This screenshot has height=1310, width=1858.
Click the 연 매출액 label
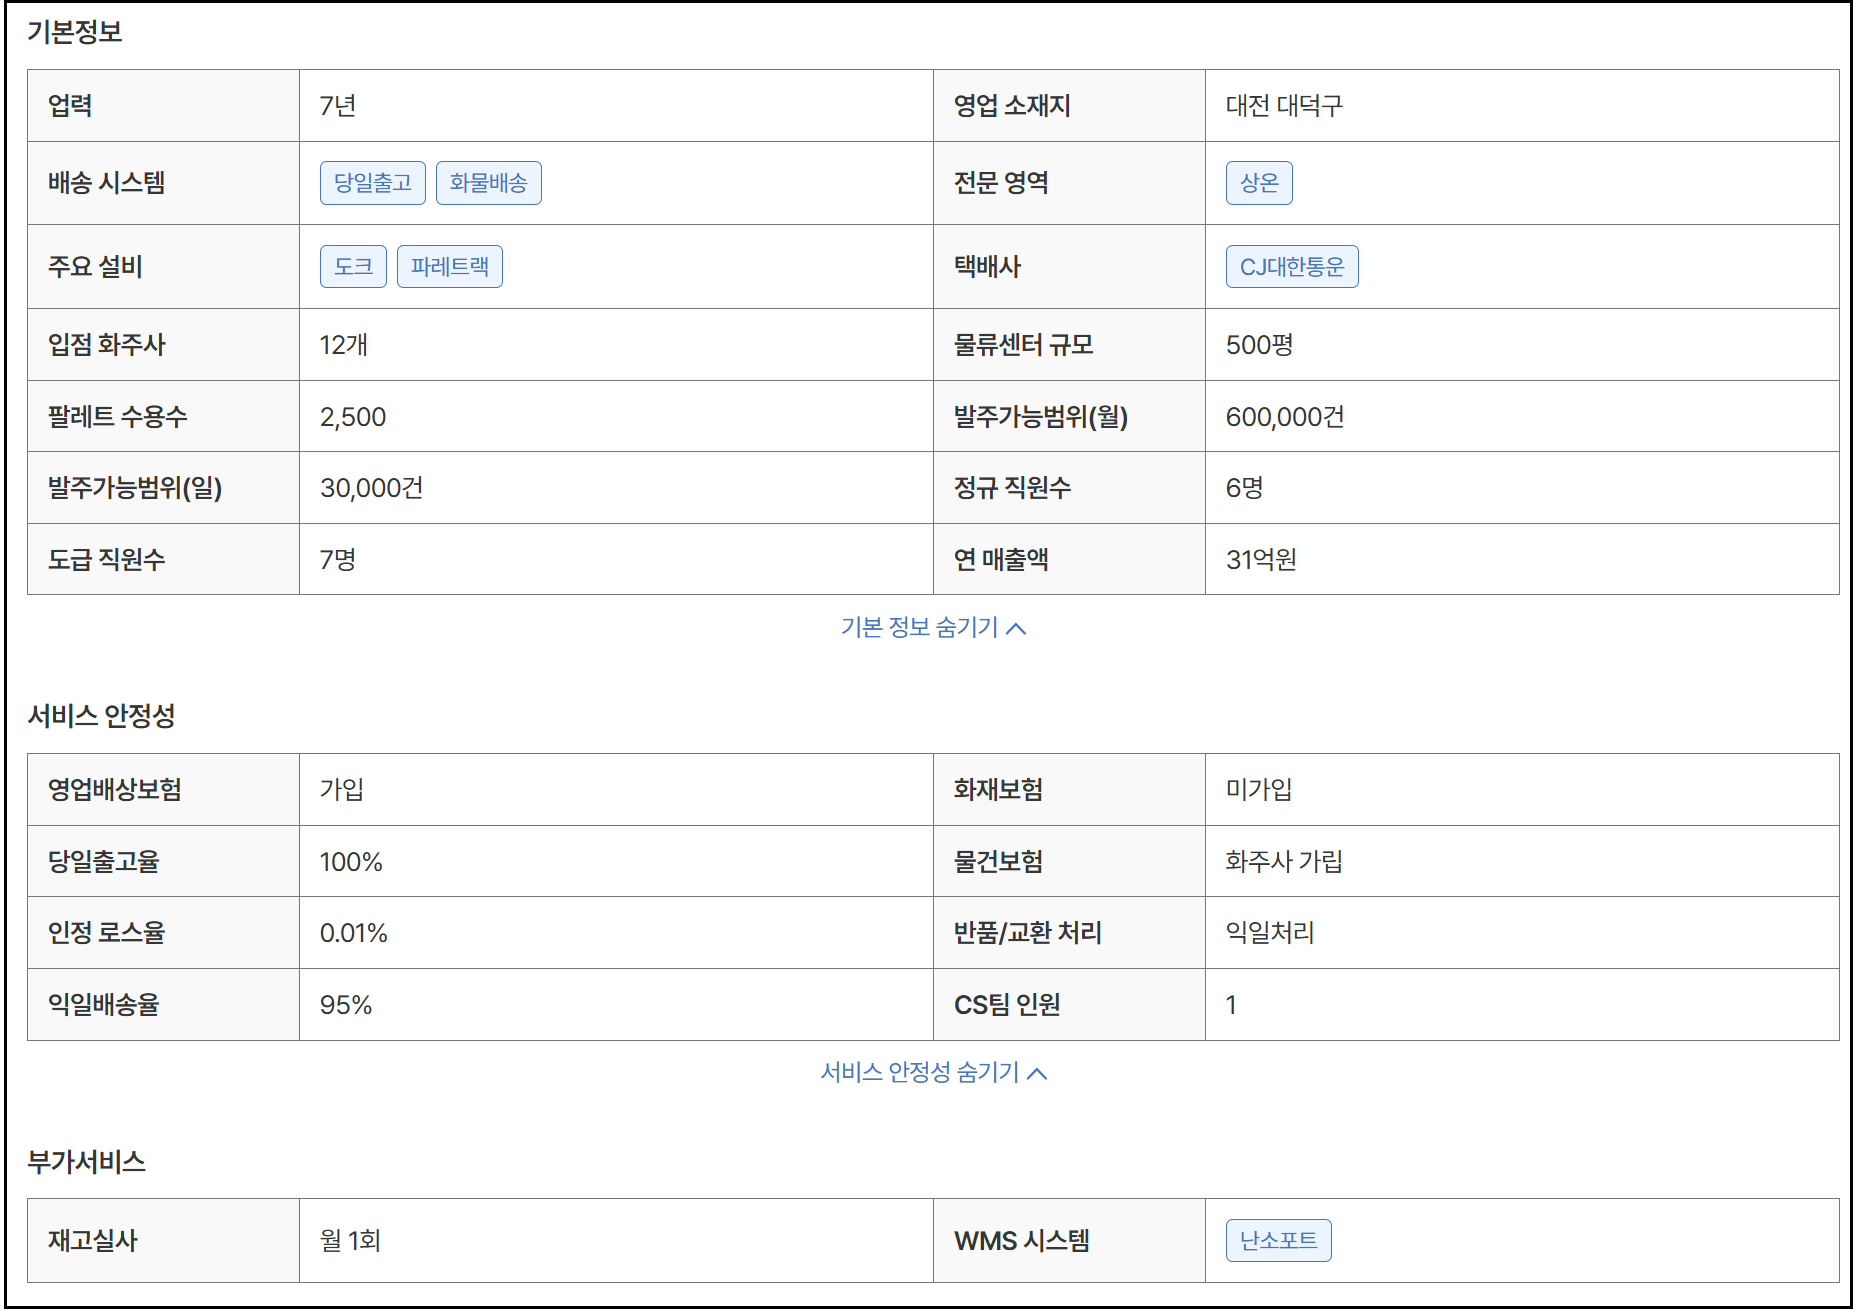pos(1001,560)
